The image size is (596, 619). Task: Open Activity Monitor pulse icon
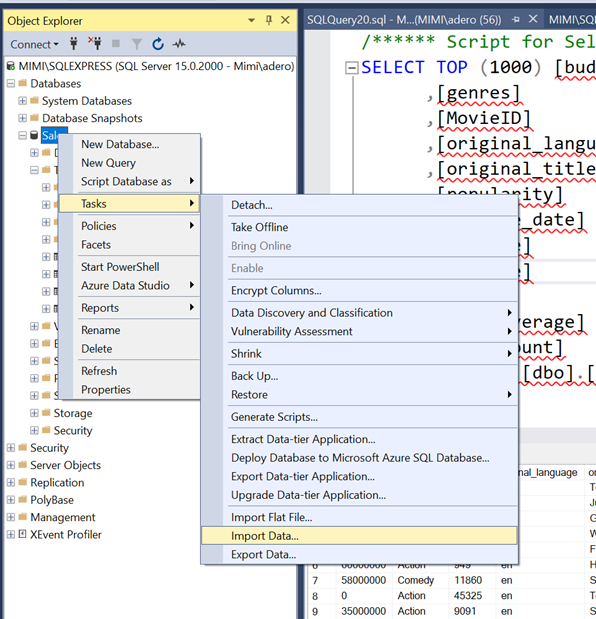[x=179, y=44]
